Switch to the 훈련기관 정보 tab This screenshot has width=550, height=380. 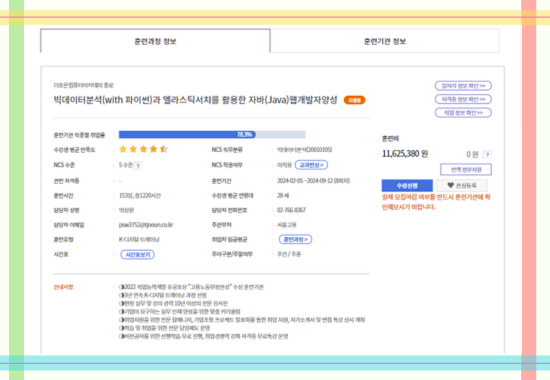385,41
